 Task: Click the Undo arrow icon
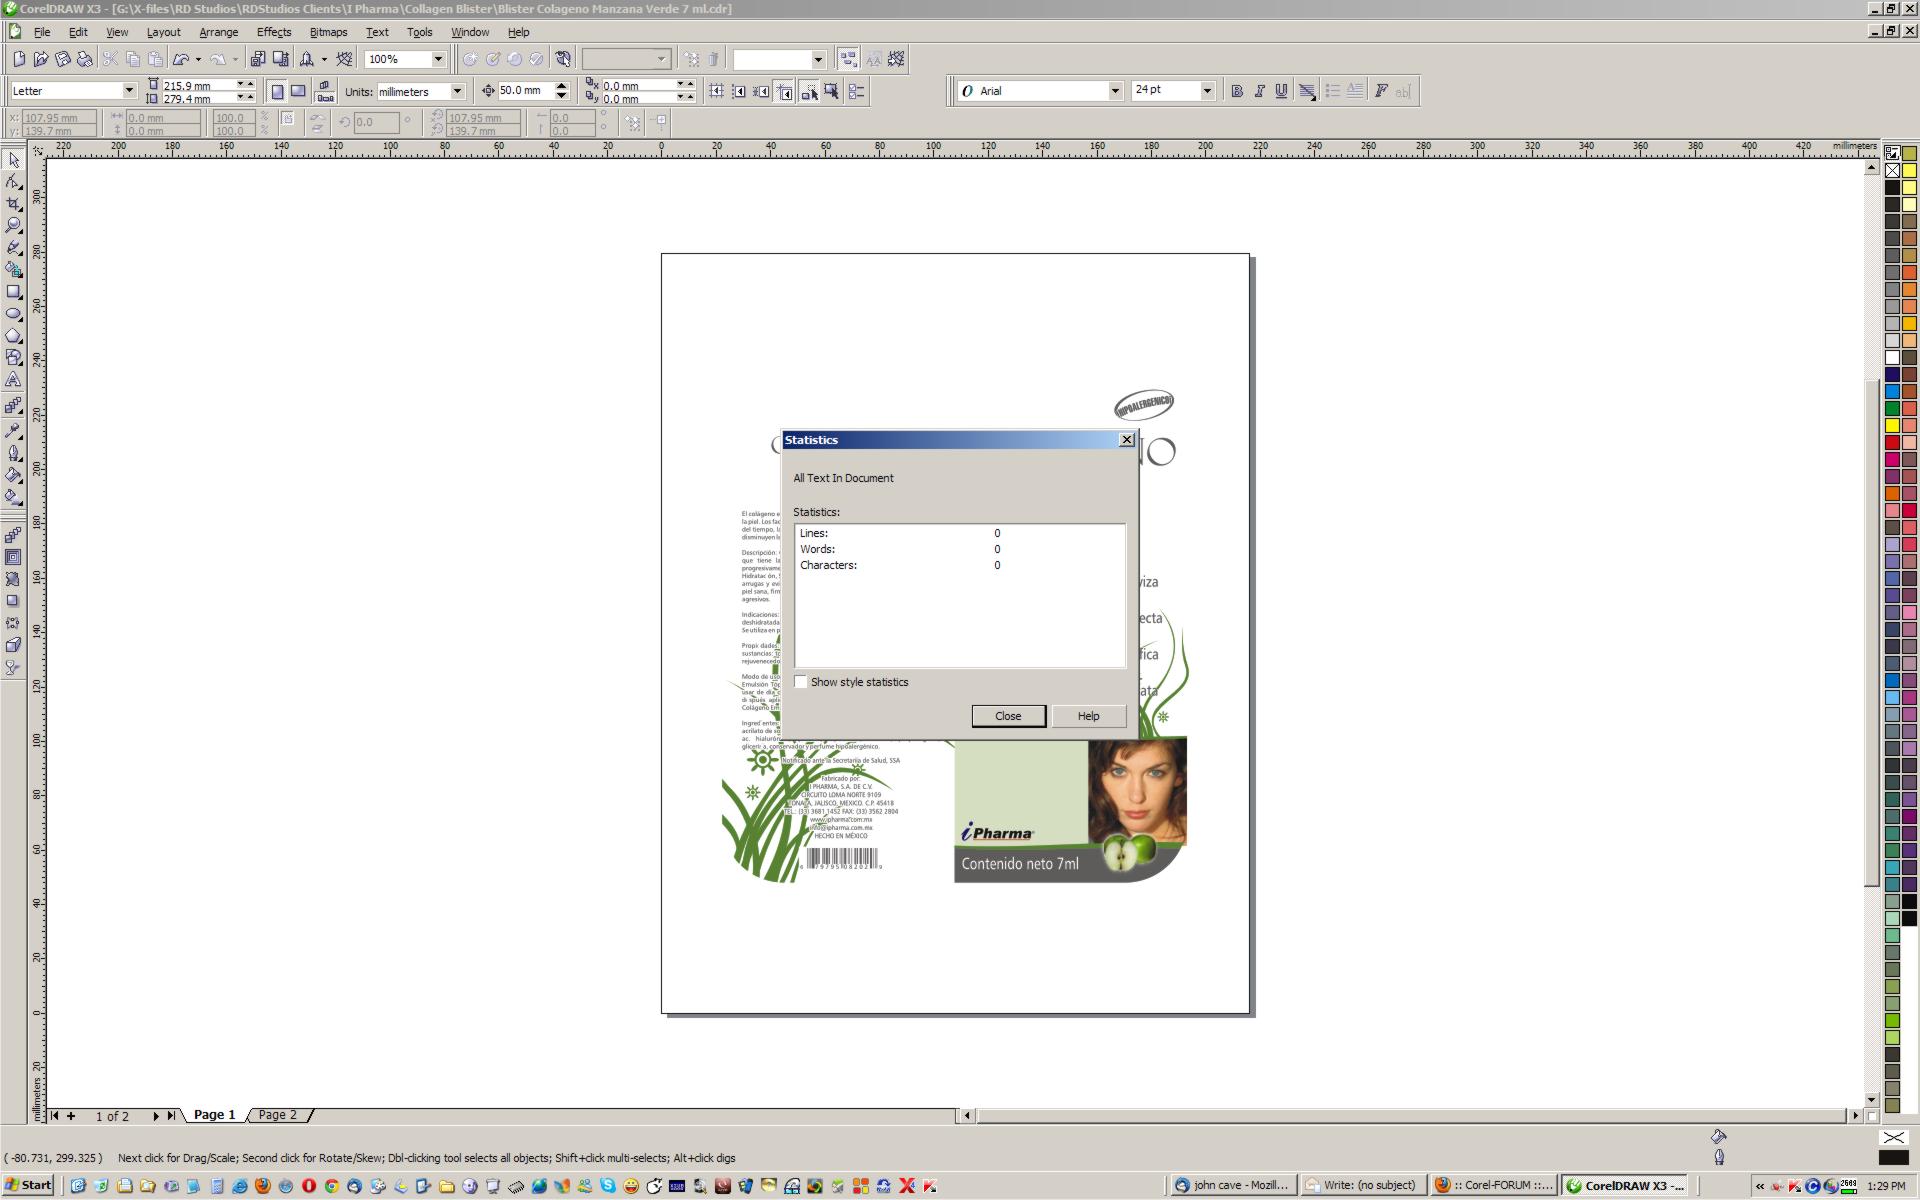[x=181, y=59]
